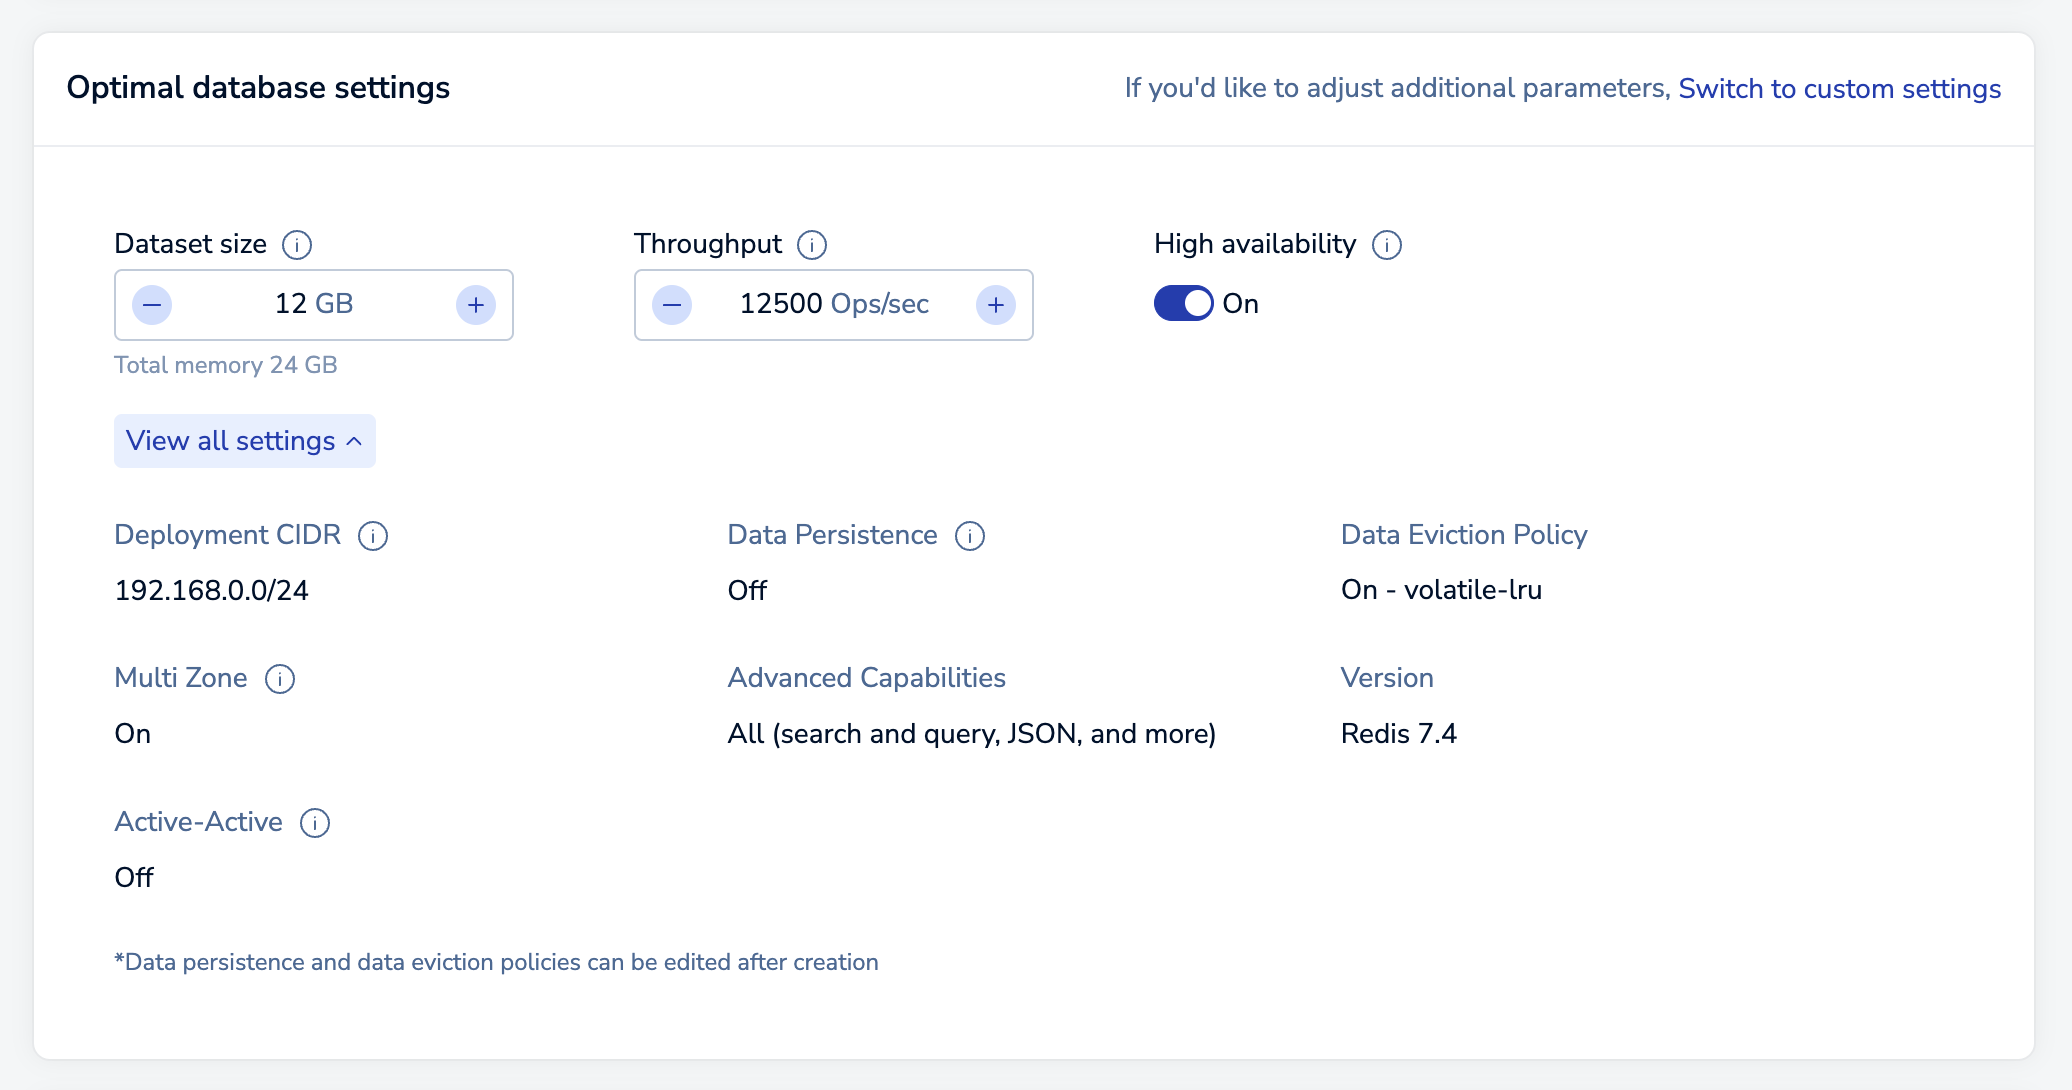Decrease throughput with minus button
The image size is (2072, 1090).
tap(672, 305)
